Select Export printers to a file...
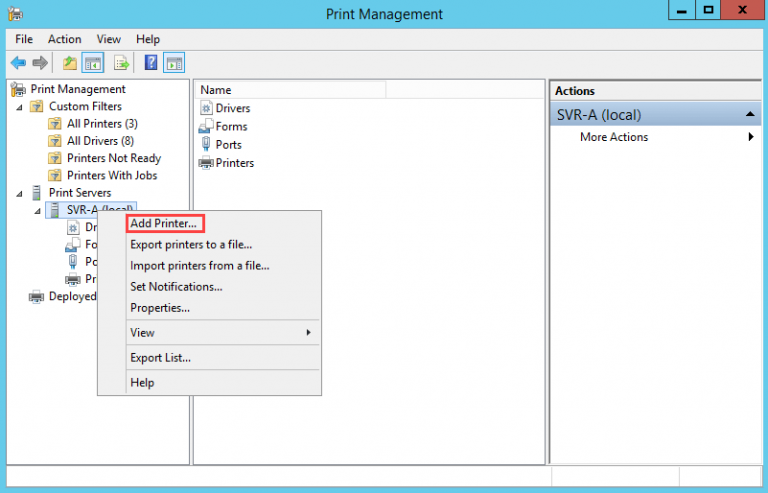768x493 pixels. click(x=191, y=244)
